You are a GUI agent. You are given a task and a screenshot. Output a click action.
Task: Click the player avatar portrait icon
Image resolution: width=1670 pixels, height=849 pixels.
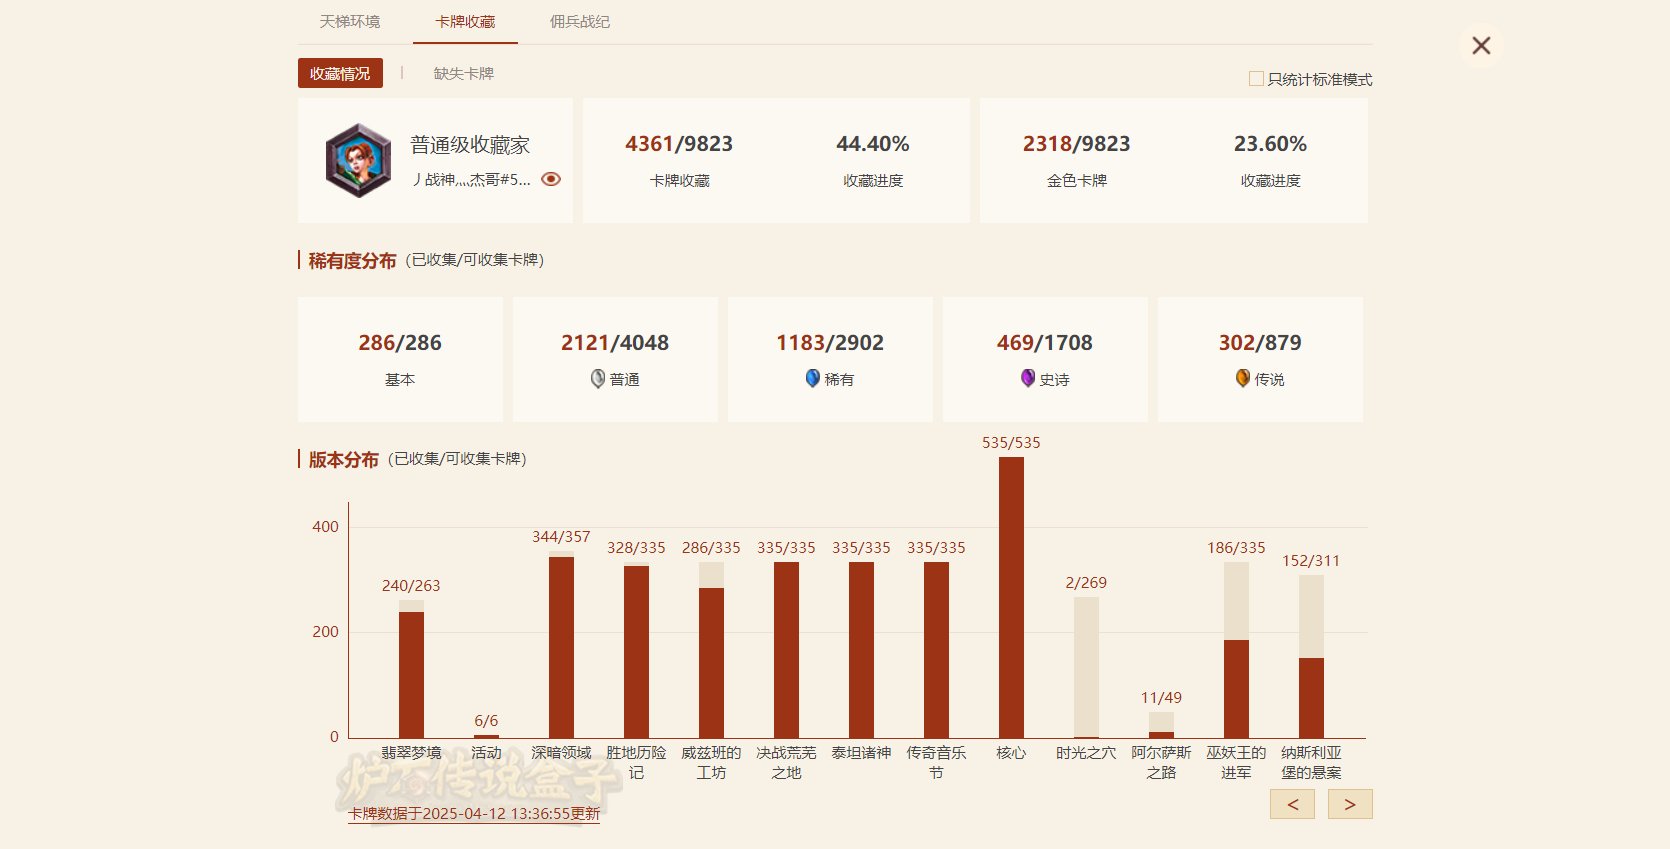pyautogui.click(x=358, y=160)
